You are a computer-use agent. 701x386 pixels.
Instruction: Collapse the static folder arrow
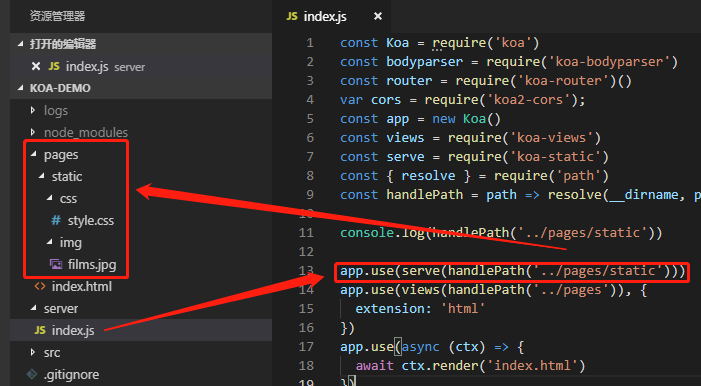[42, 176]
